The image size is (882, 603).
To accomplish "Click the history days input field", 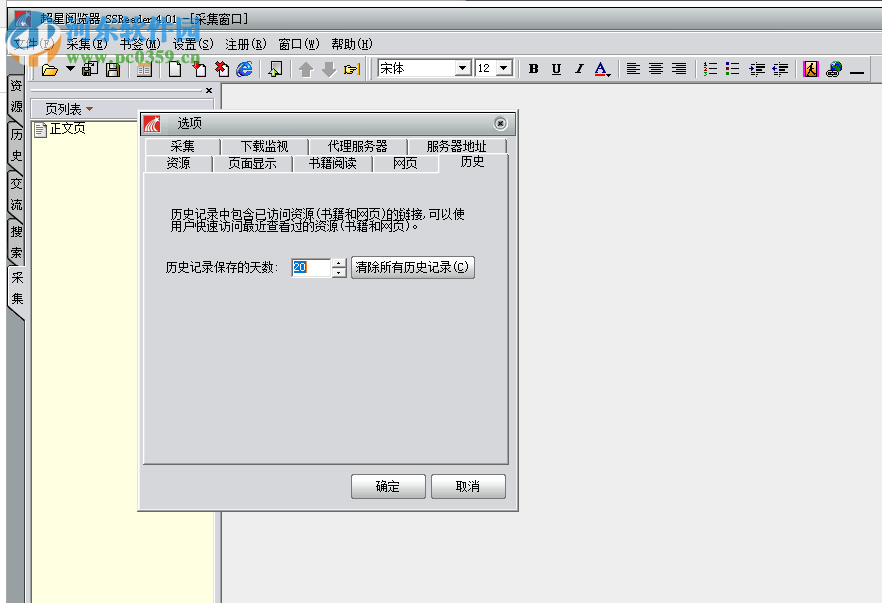I will pos(310,267).
